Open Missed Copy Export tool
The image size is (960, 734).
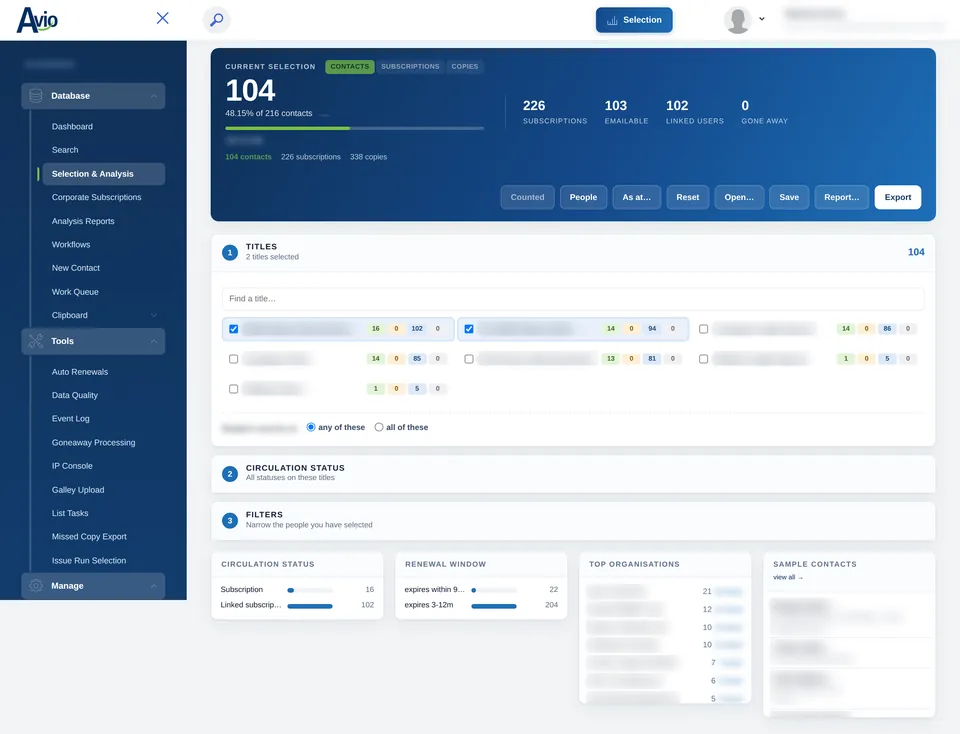pos(89,536)
